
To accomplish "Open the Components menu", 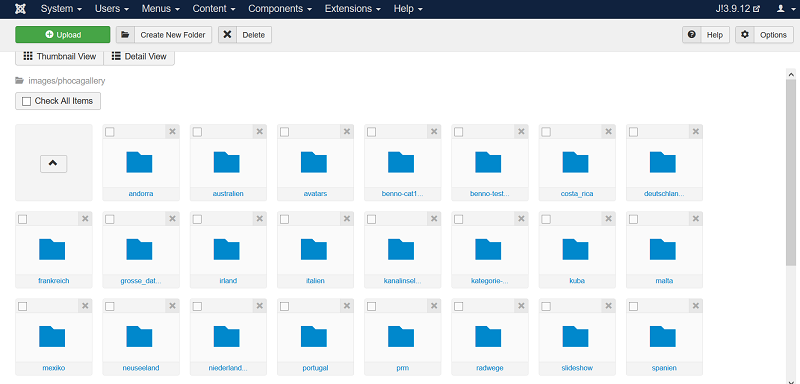I will (280, 9).
